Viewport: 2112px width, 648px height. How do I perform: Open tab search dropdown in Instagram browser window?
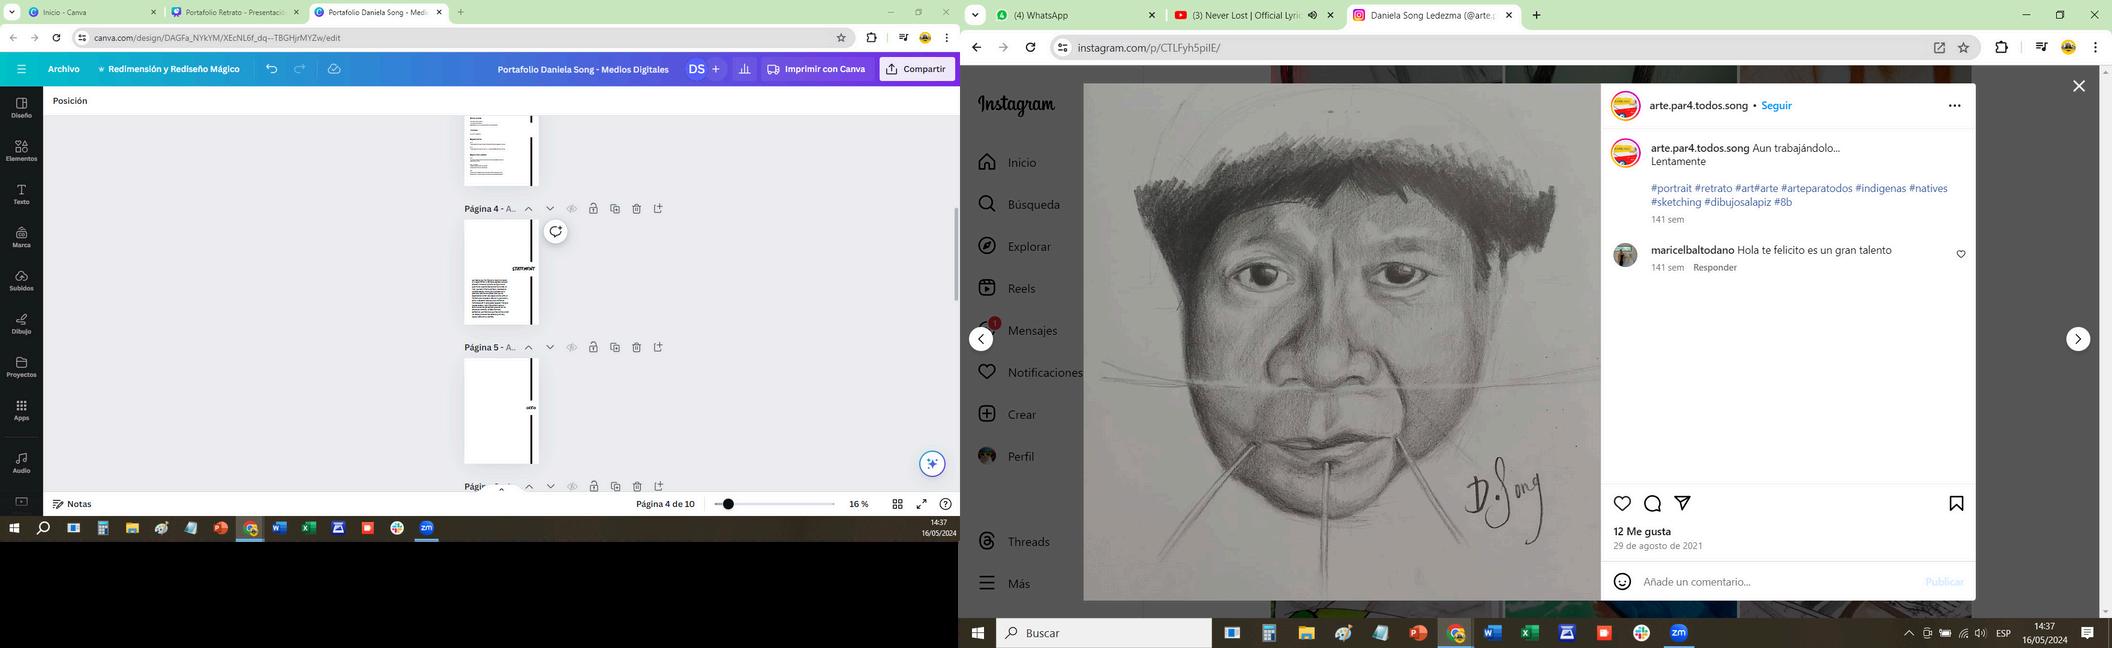[975, 15]
